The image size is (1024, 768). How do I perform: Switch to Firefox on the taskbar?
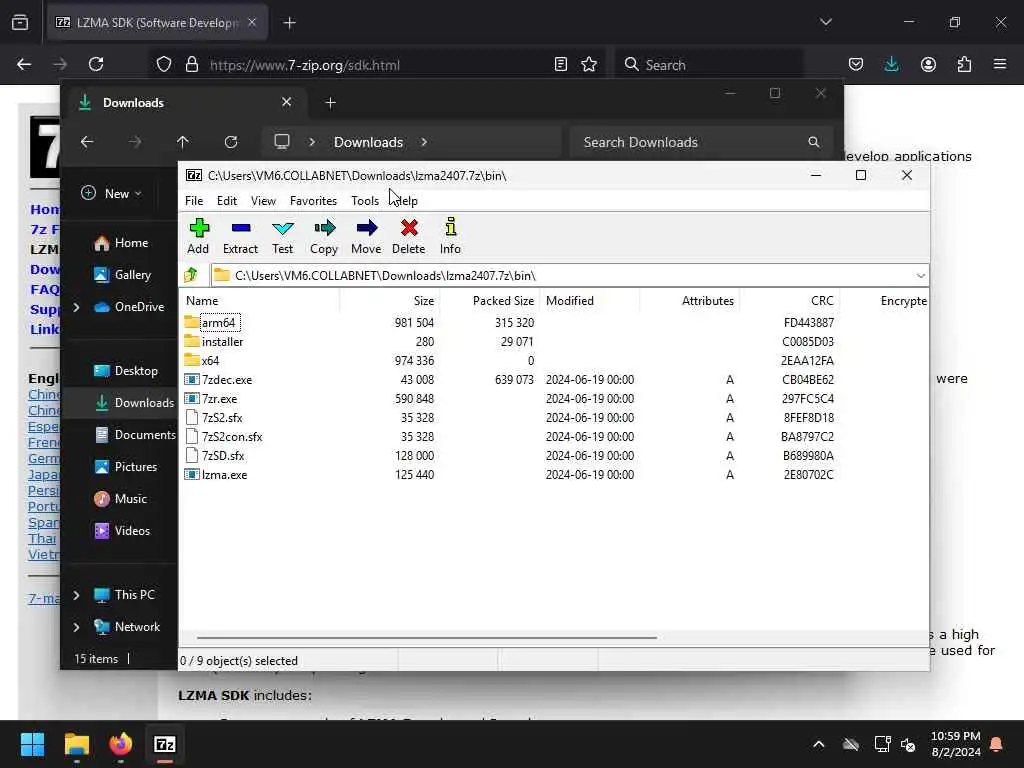pos(121,744)
